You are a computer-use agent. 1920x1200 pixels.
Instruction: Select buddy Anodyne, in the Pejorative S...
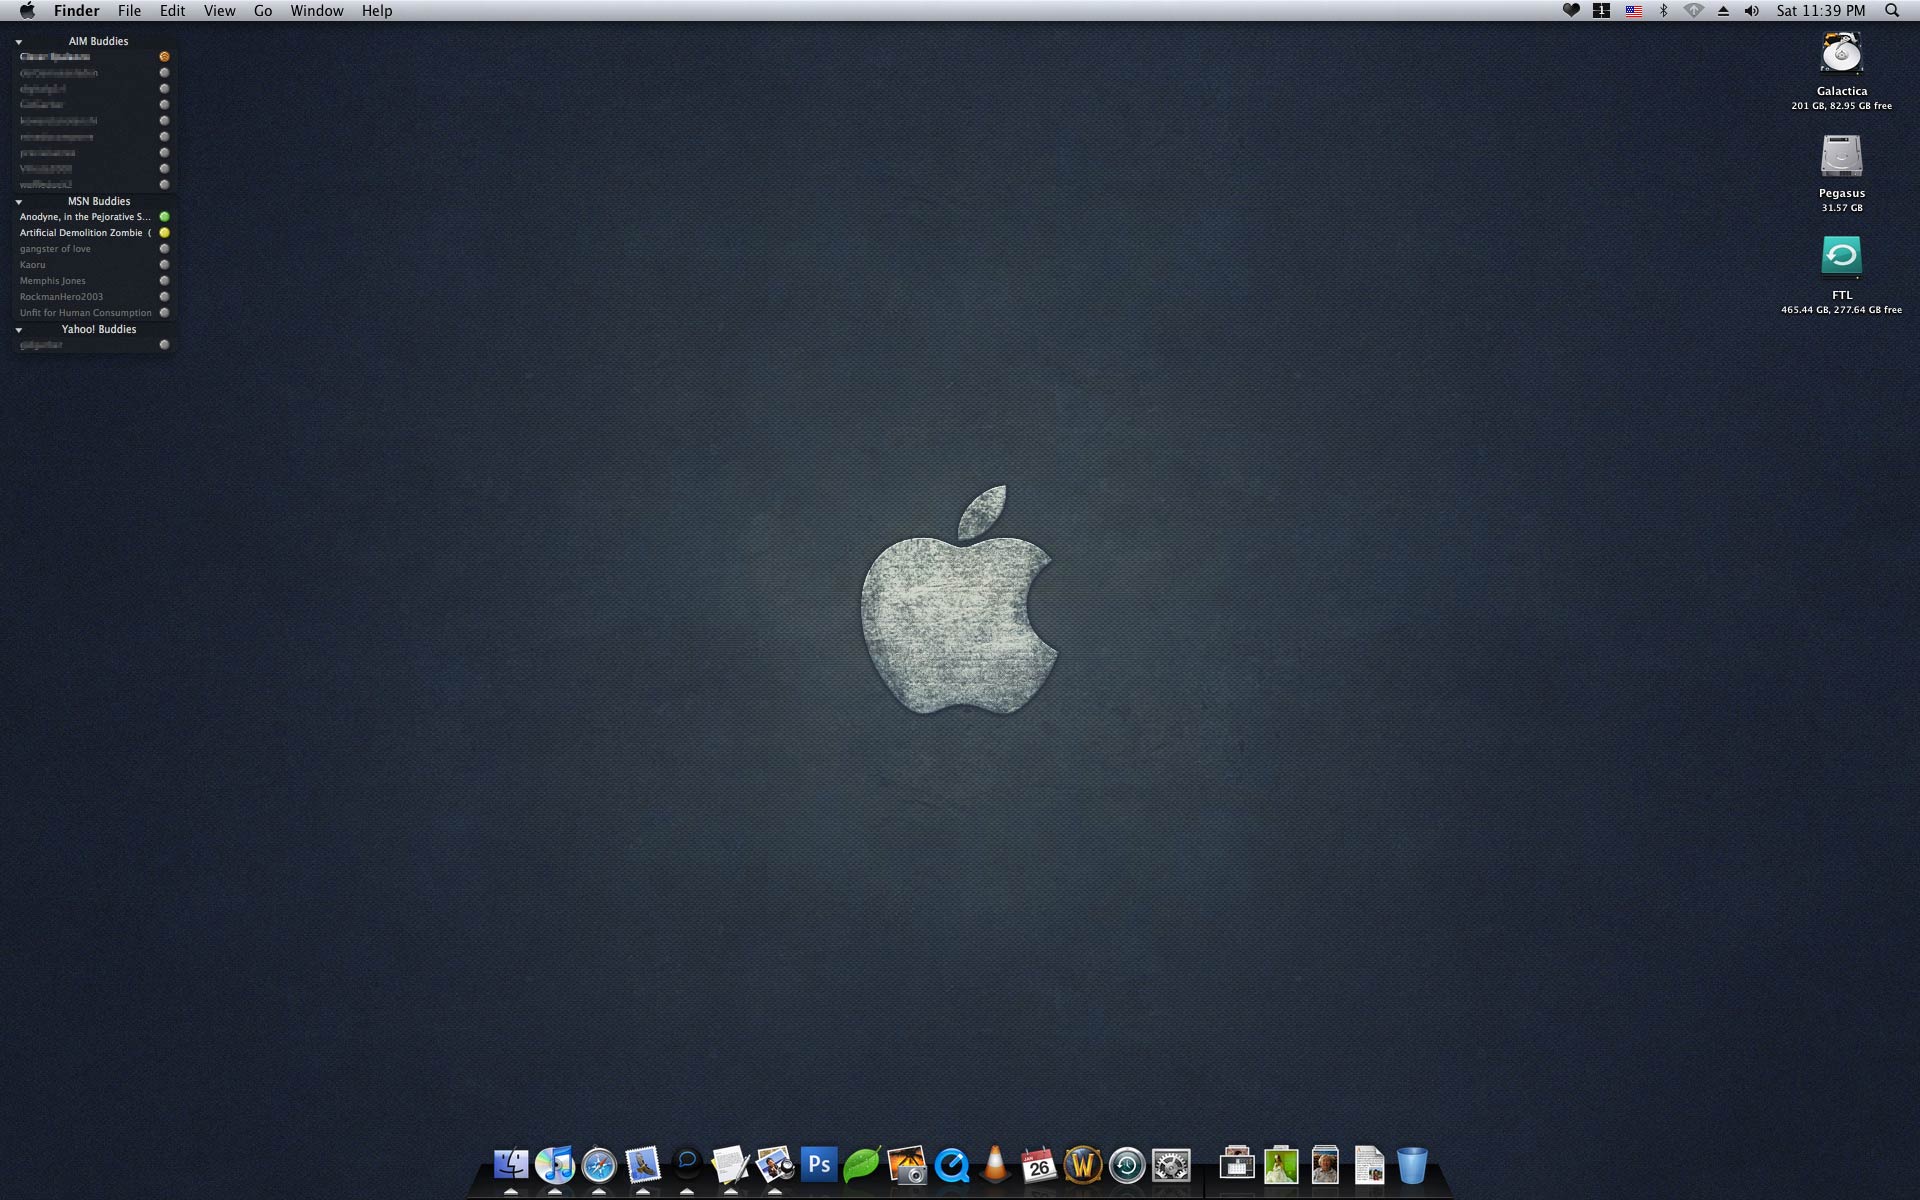coord(94,217)
